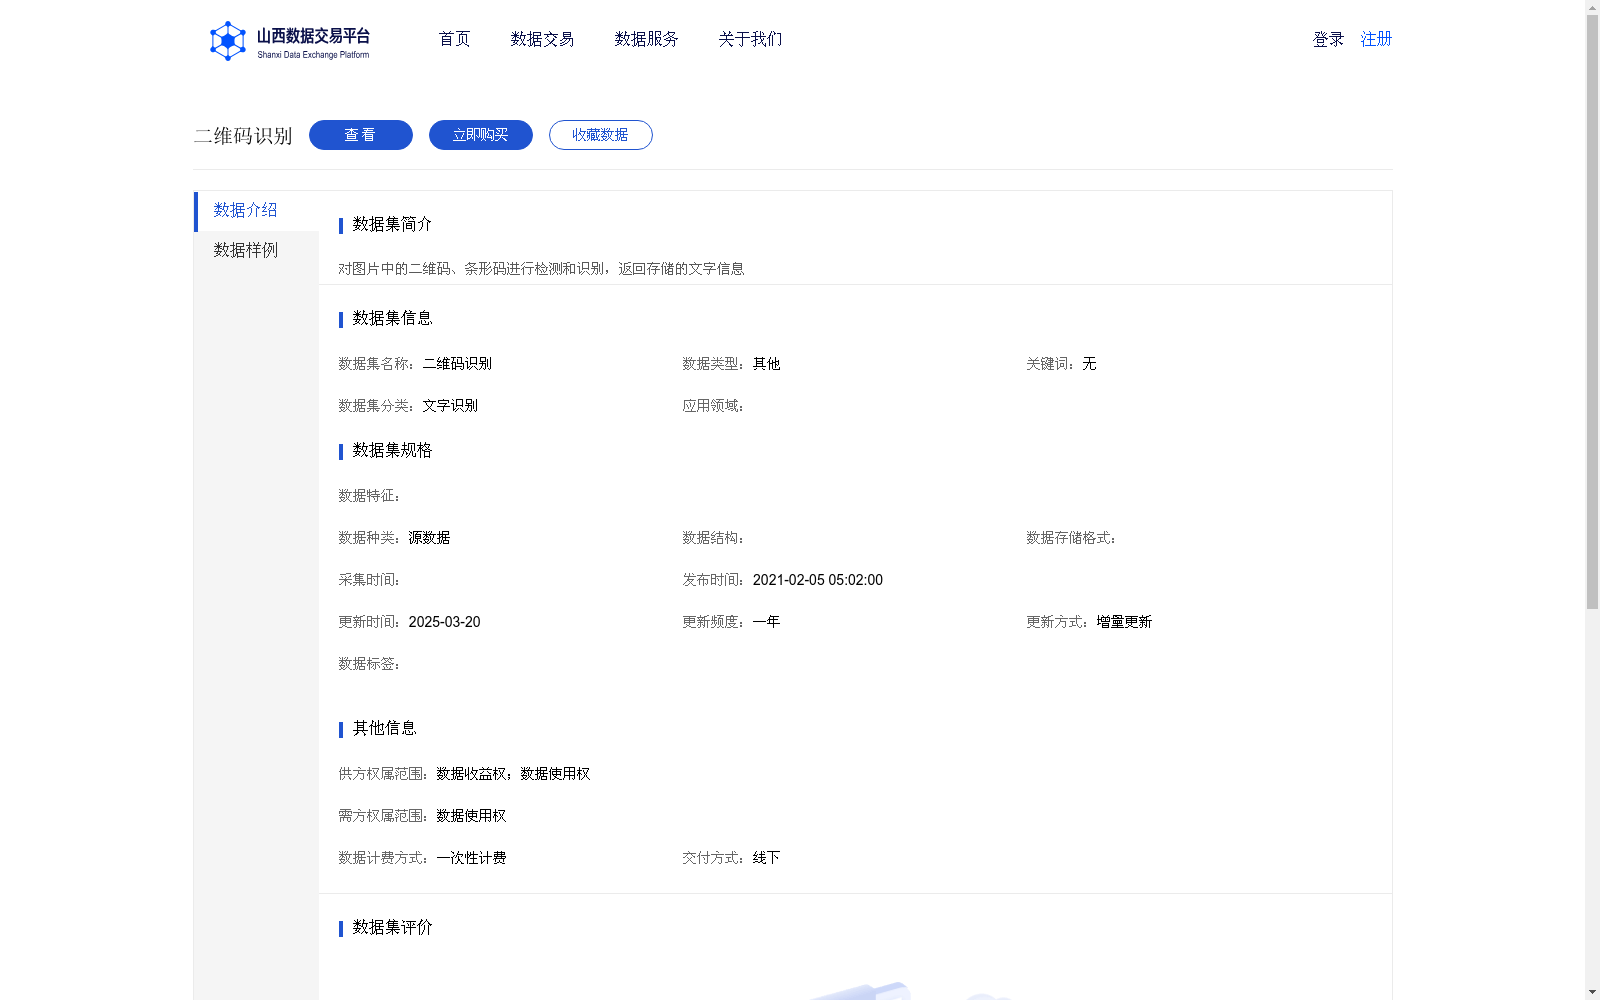Click the 数据标签 label
This screenshot has height=1000, width=1600.
coord(369,664)
